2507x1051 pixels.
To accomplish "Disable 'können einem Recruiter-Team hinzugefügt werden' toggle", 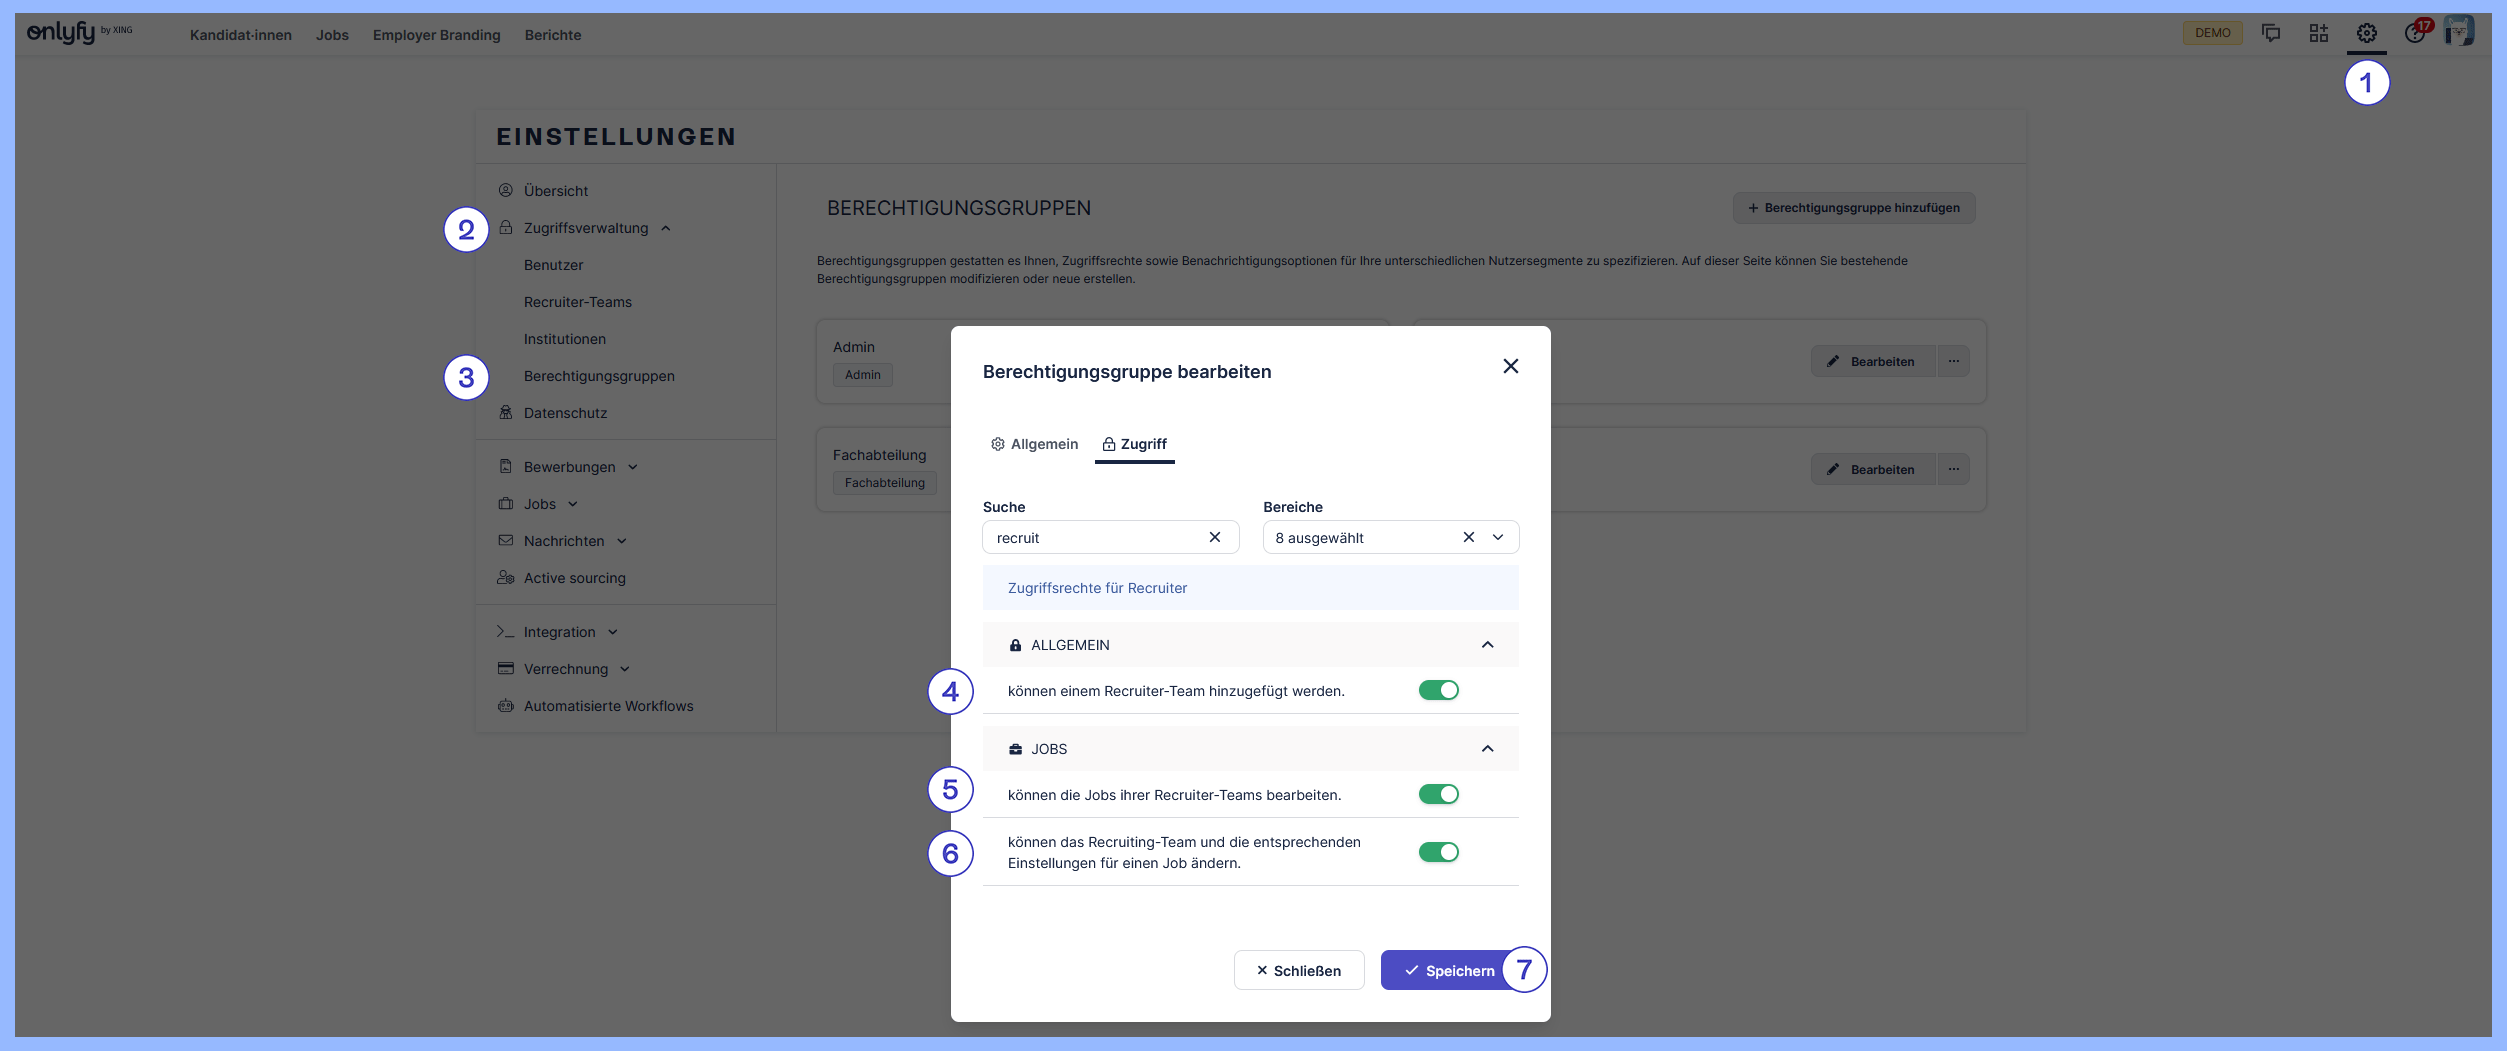I will [1438, 690].
